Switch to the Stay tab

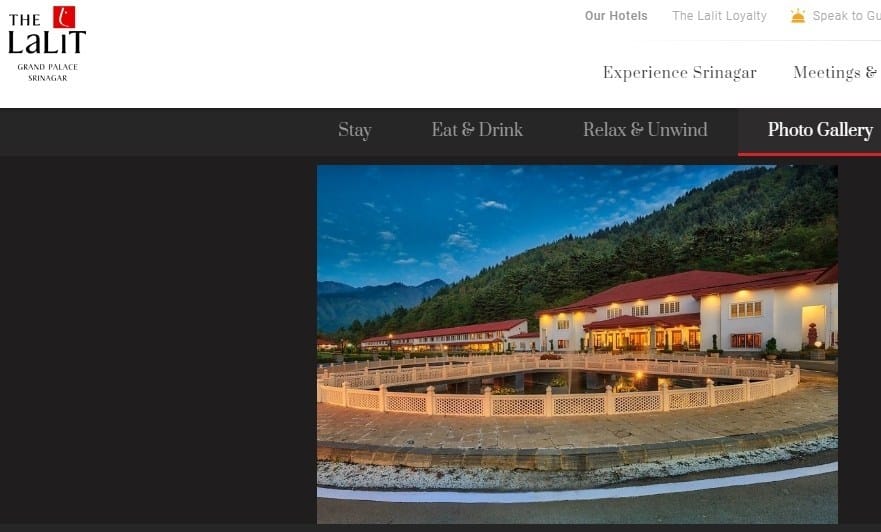tap(355, 130)
